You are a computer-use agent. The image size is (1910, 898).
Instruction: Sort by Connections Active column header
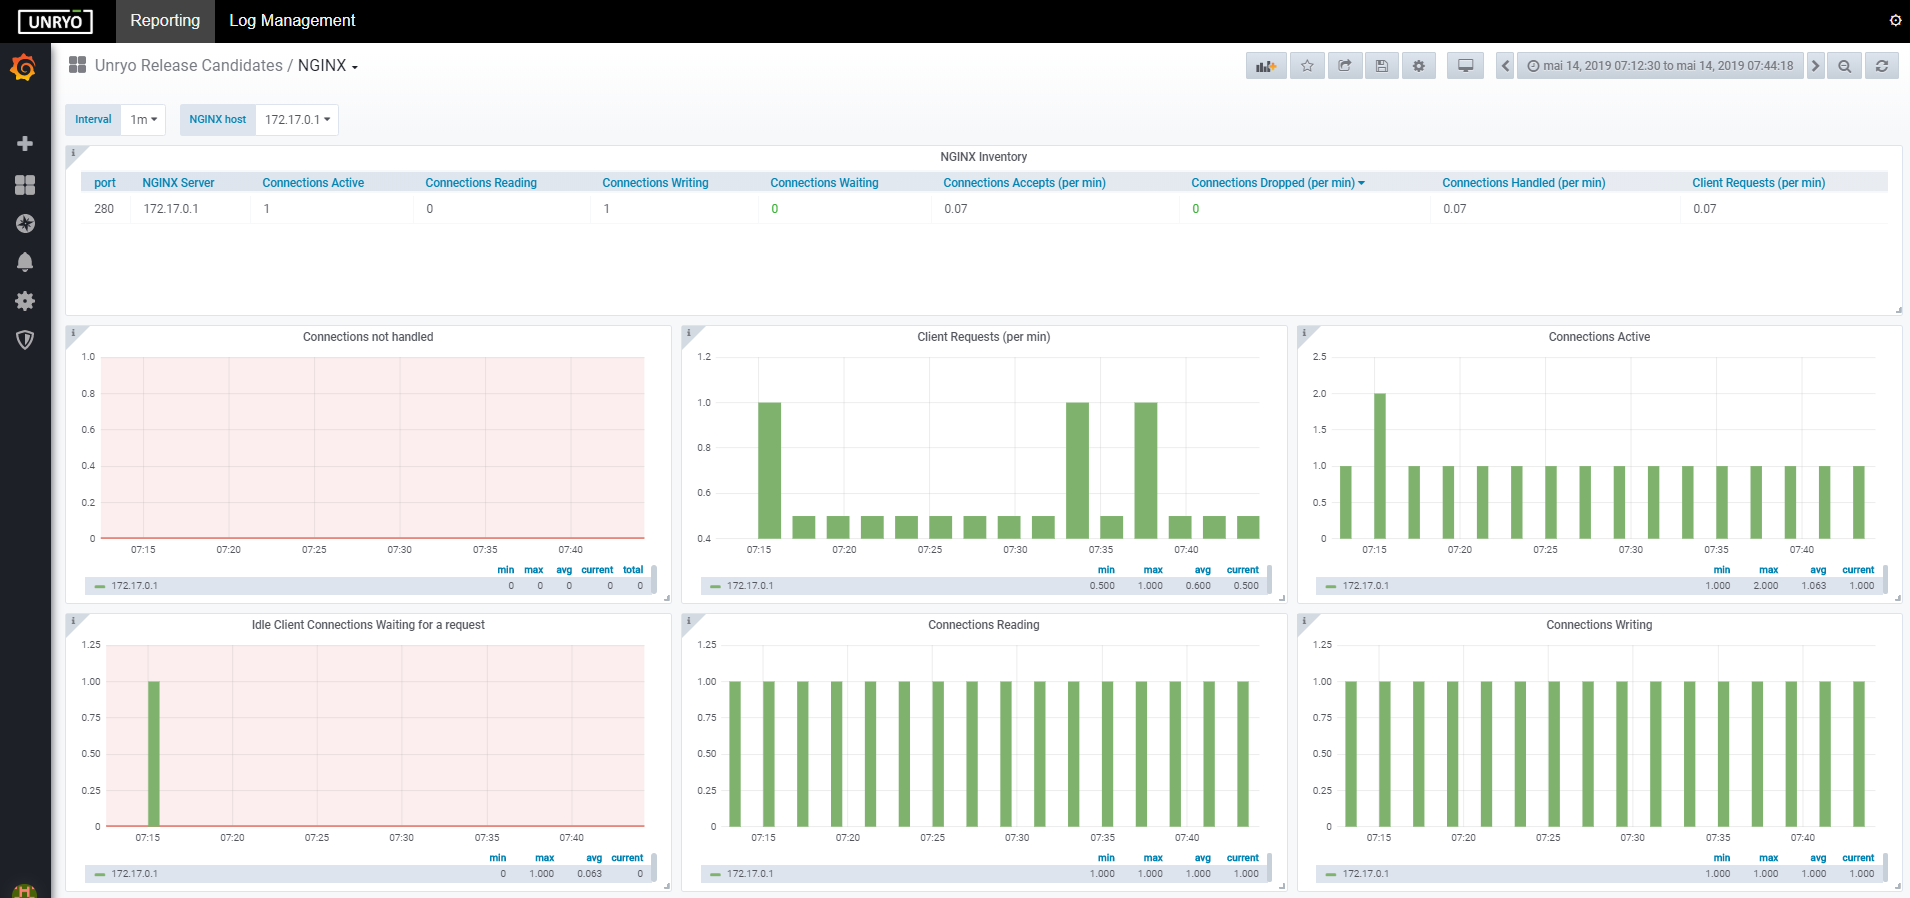click(313, 183)
